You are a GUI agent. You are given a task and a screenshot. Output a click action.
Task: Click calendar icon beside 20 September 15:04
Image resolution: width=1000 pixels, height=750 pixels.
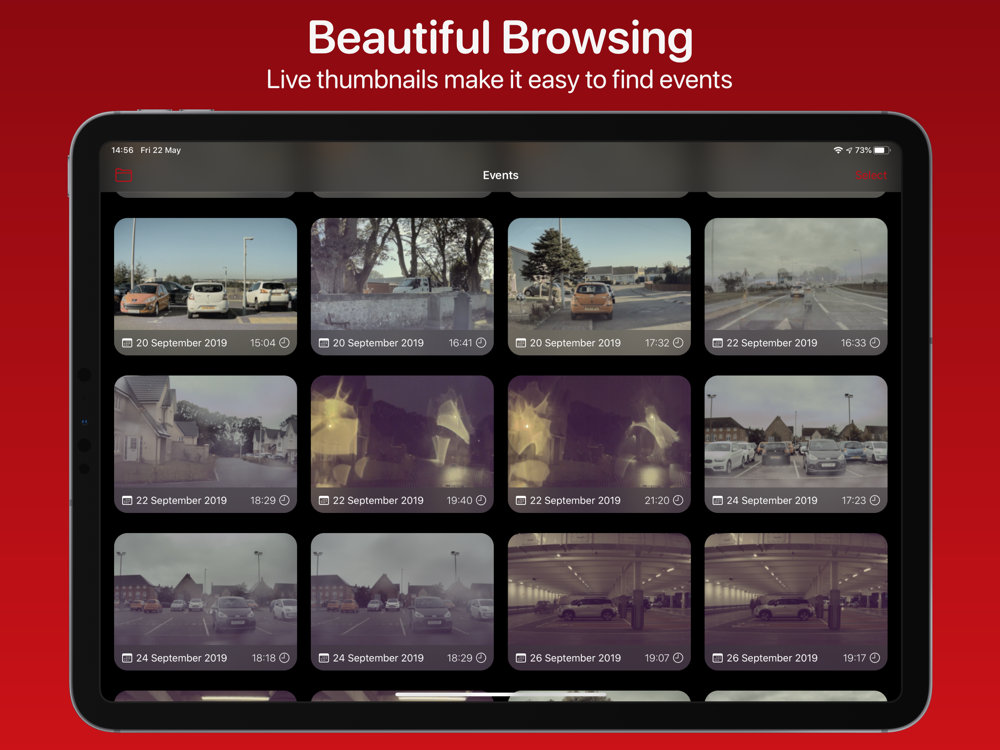(127, 343)
